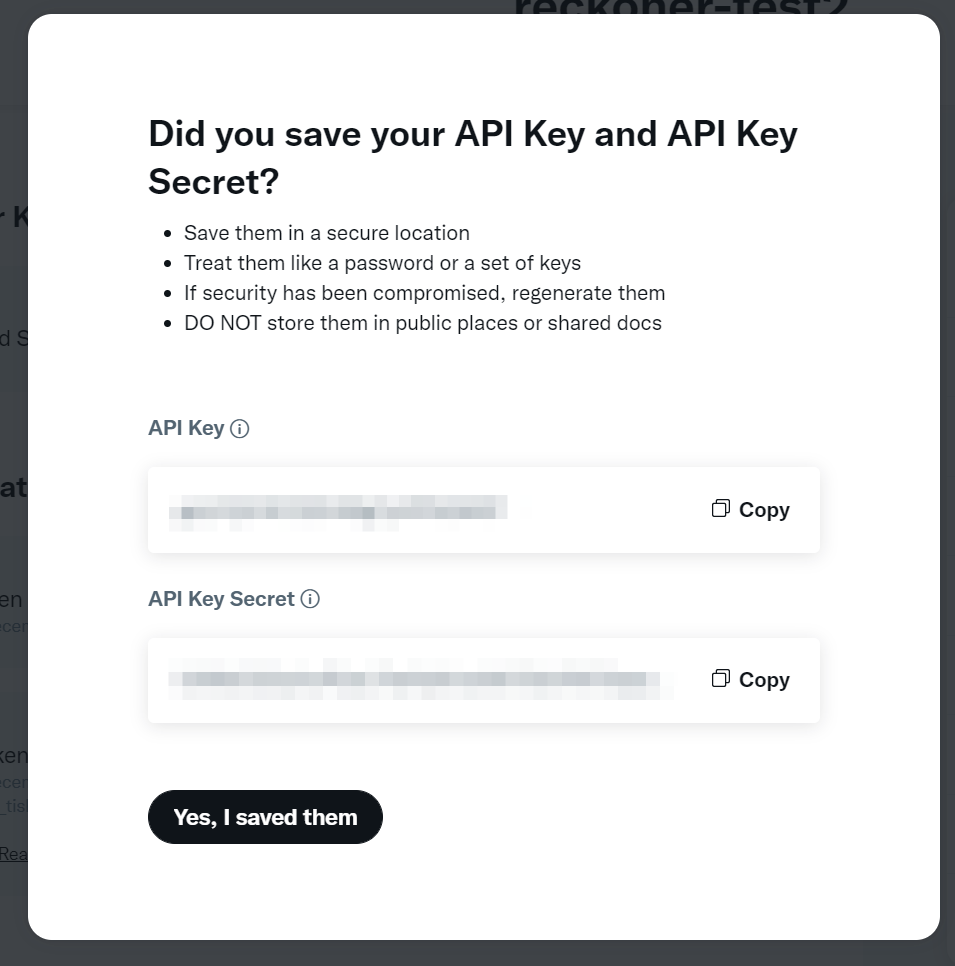Click the "API Key Secret" field label
The height and width of the screenshot is (966, 955).
tap(221, 599)
